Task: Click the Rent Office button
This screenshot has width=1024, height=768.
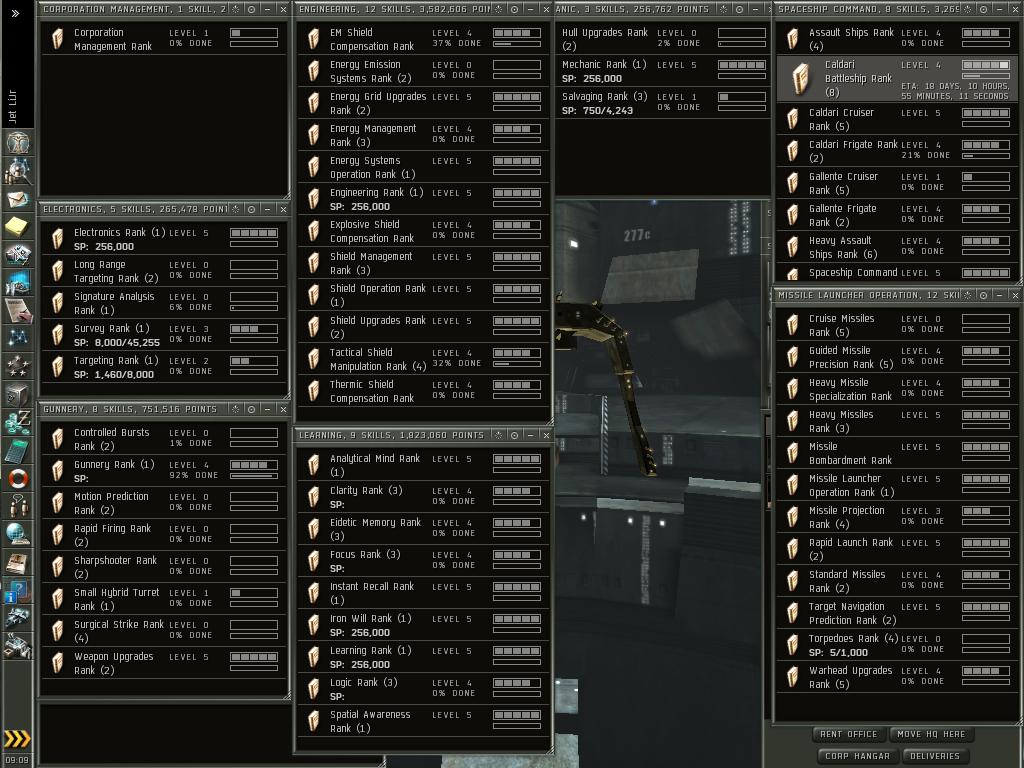Action: coord(848,734)
